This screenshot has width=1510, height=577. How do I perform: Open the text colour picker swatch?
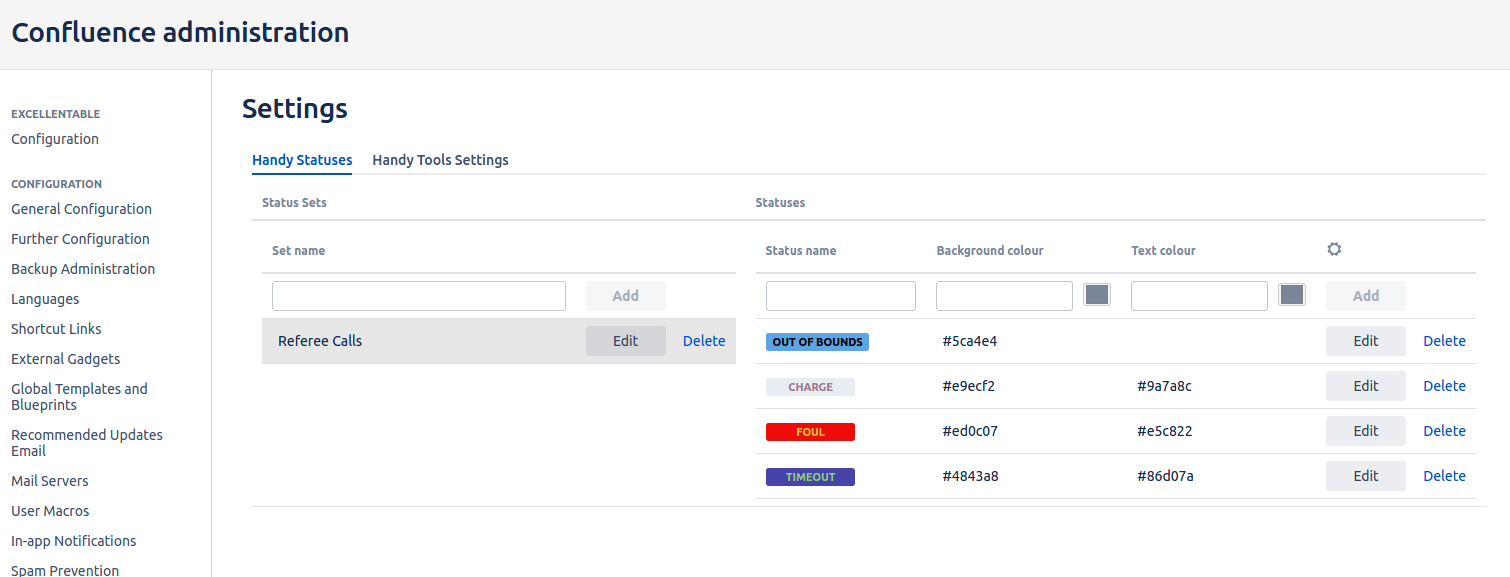coord(1291,294)
